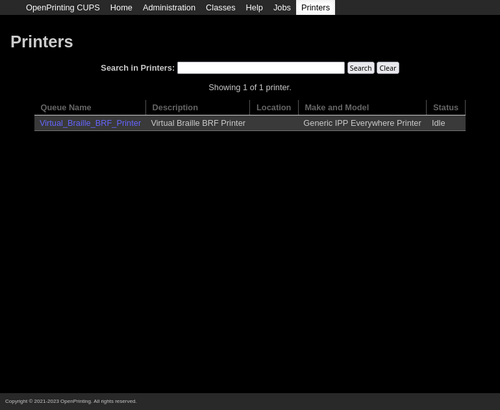Sort by Description column header
This screenshot has width=500, height=410.
coord(175,107)
